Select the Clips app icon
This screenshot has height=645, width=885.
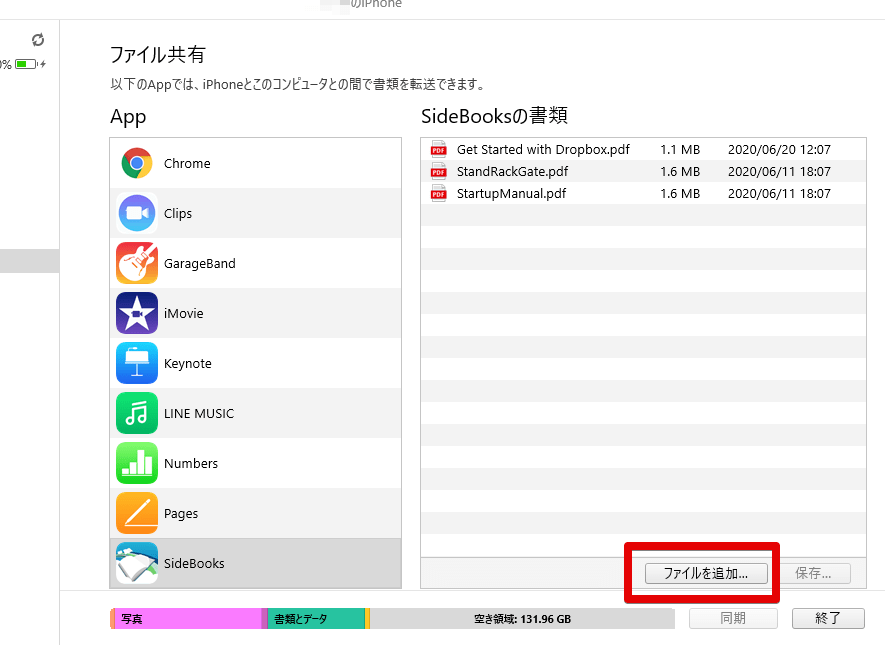click(136, 213)
